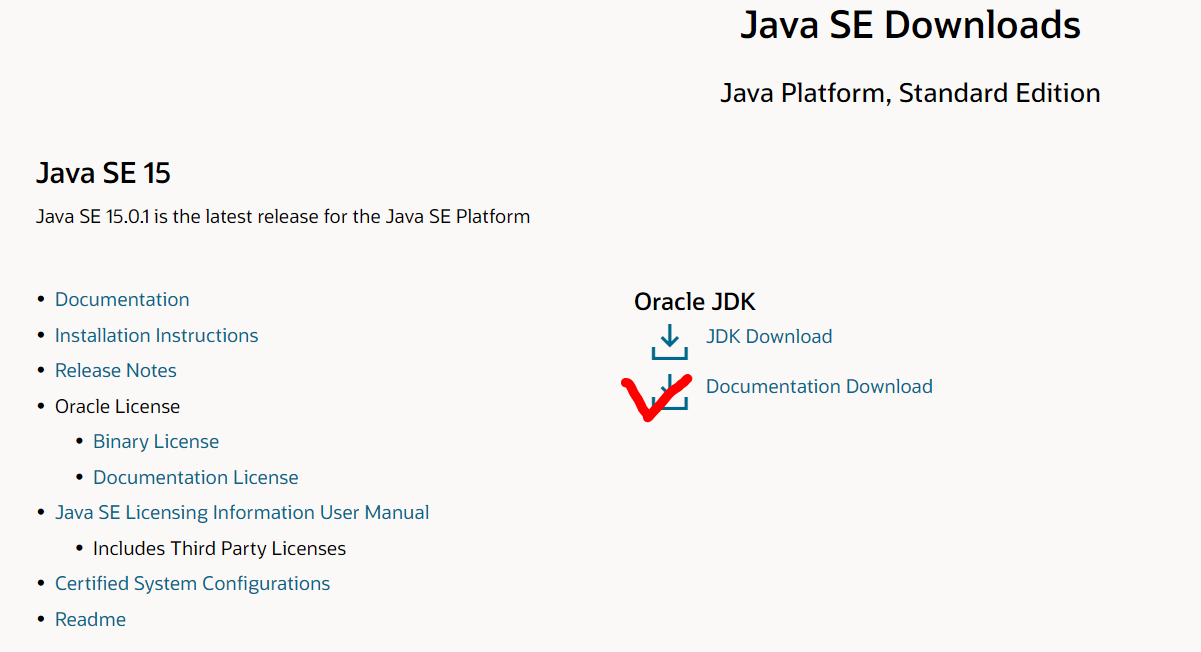Click the Oracle JDK heading
This screenshot has height=652, width=1201.
point(695,302)
